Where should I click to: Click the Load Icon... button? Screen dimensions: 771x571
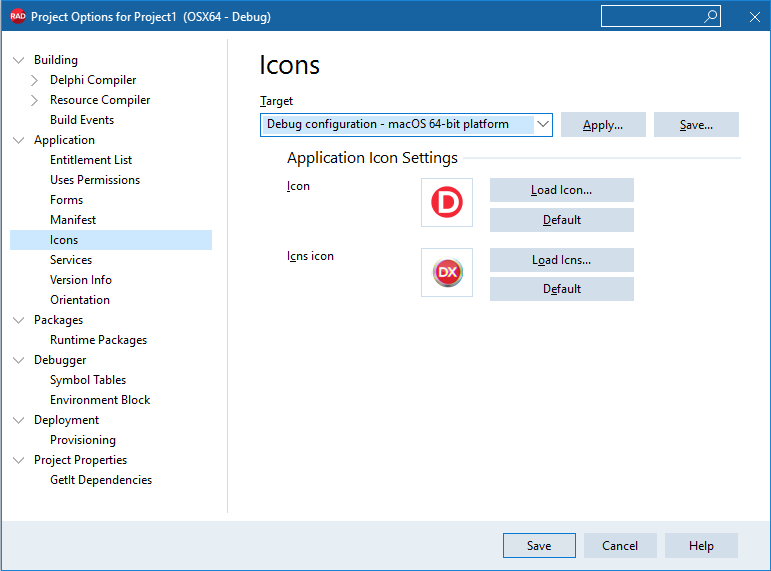pos(562,190)
